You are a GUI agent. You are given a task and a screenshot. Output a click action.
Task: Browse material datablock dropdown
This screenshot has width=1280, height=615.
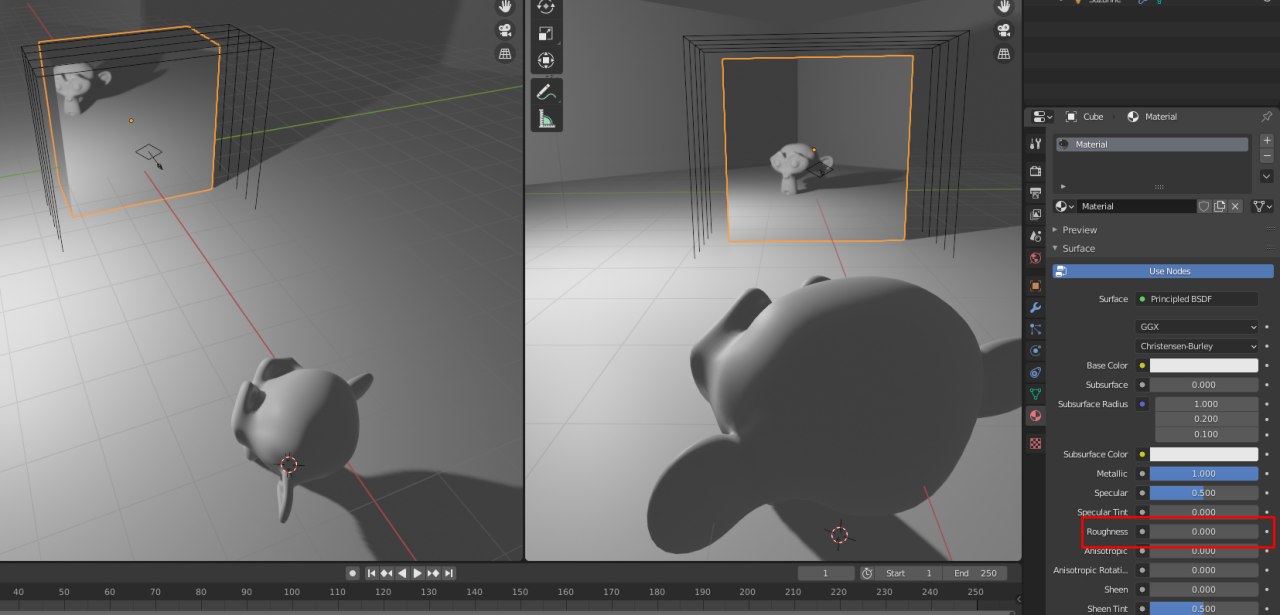point(1064,206)
